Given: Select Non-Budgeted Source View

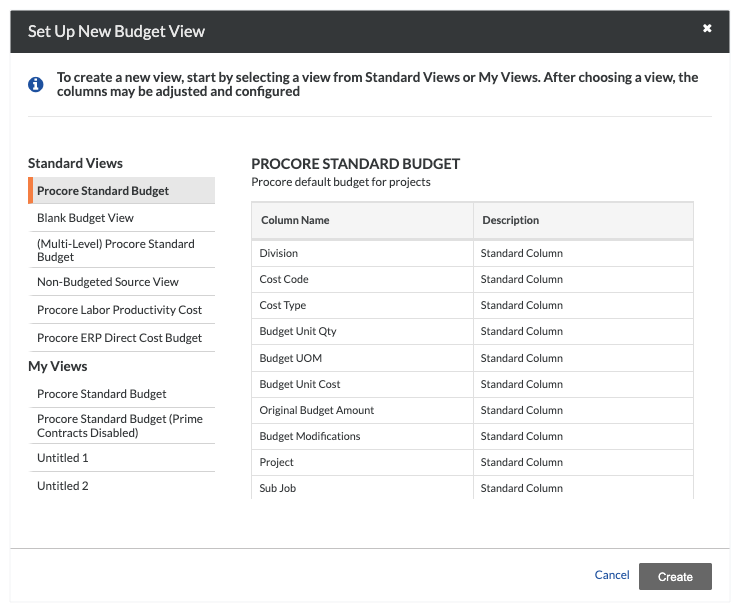Looking at the screenshot, I should click(x=122, y=282).
